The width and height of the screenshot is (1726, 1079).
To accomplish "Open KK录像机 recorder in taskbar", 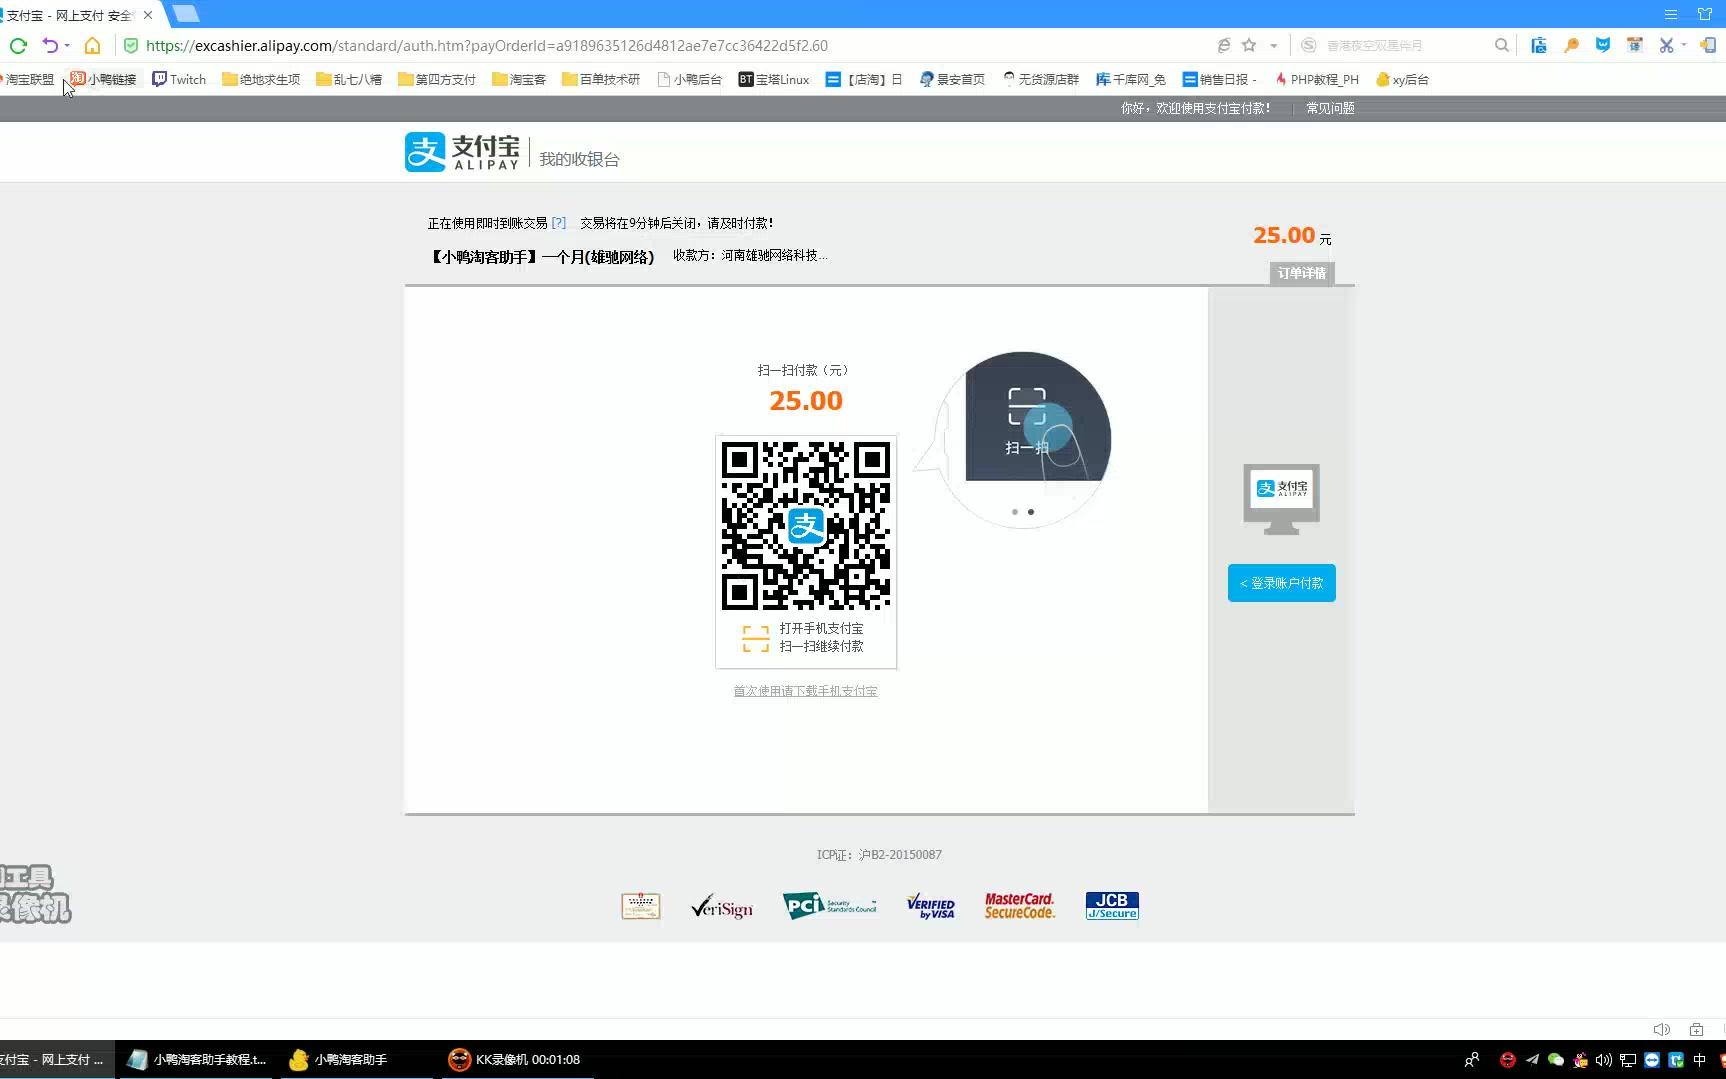I will point(516,1059).
